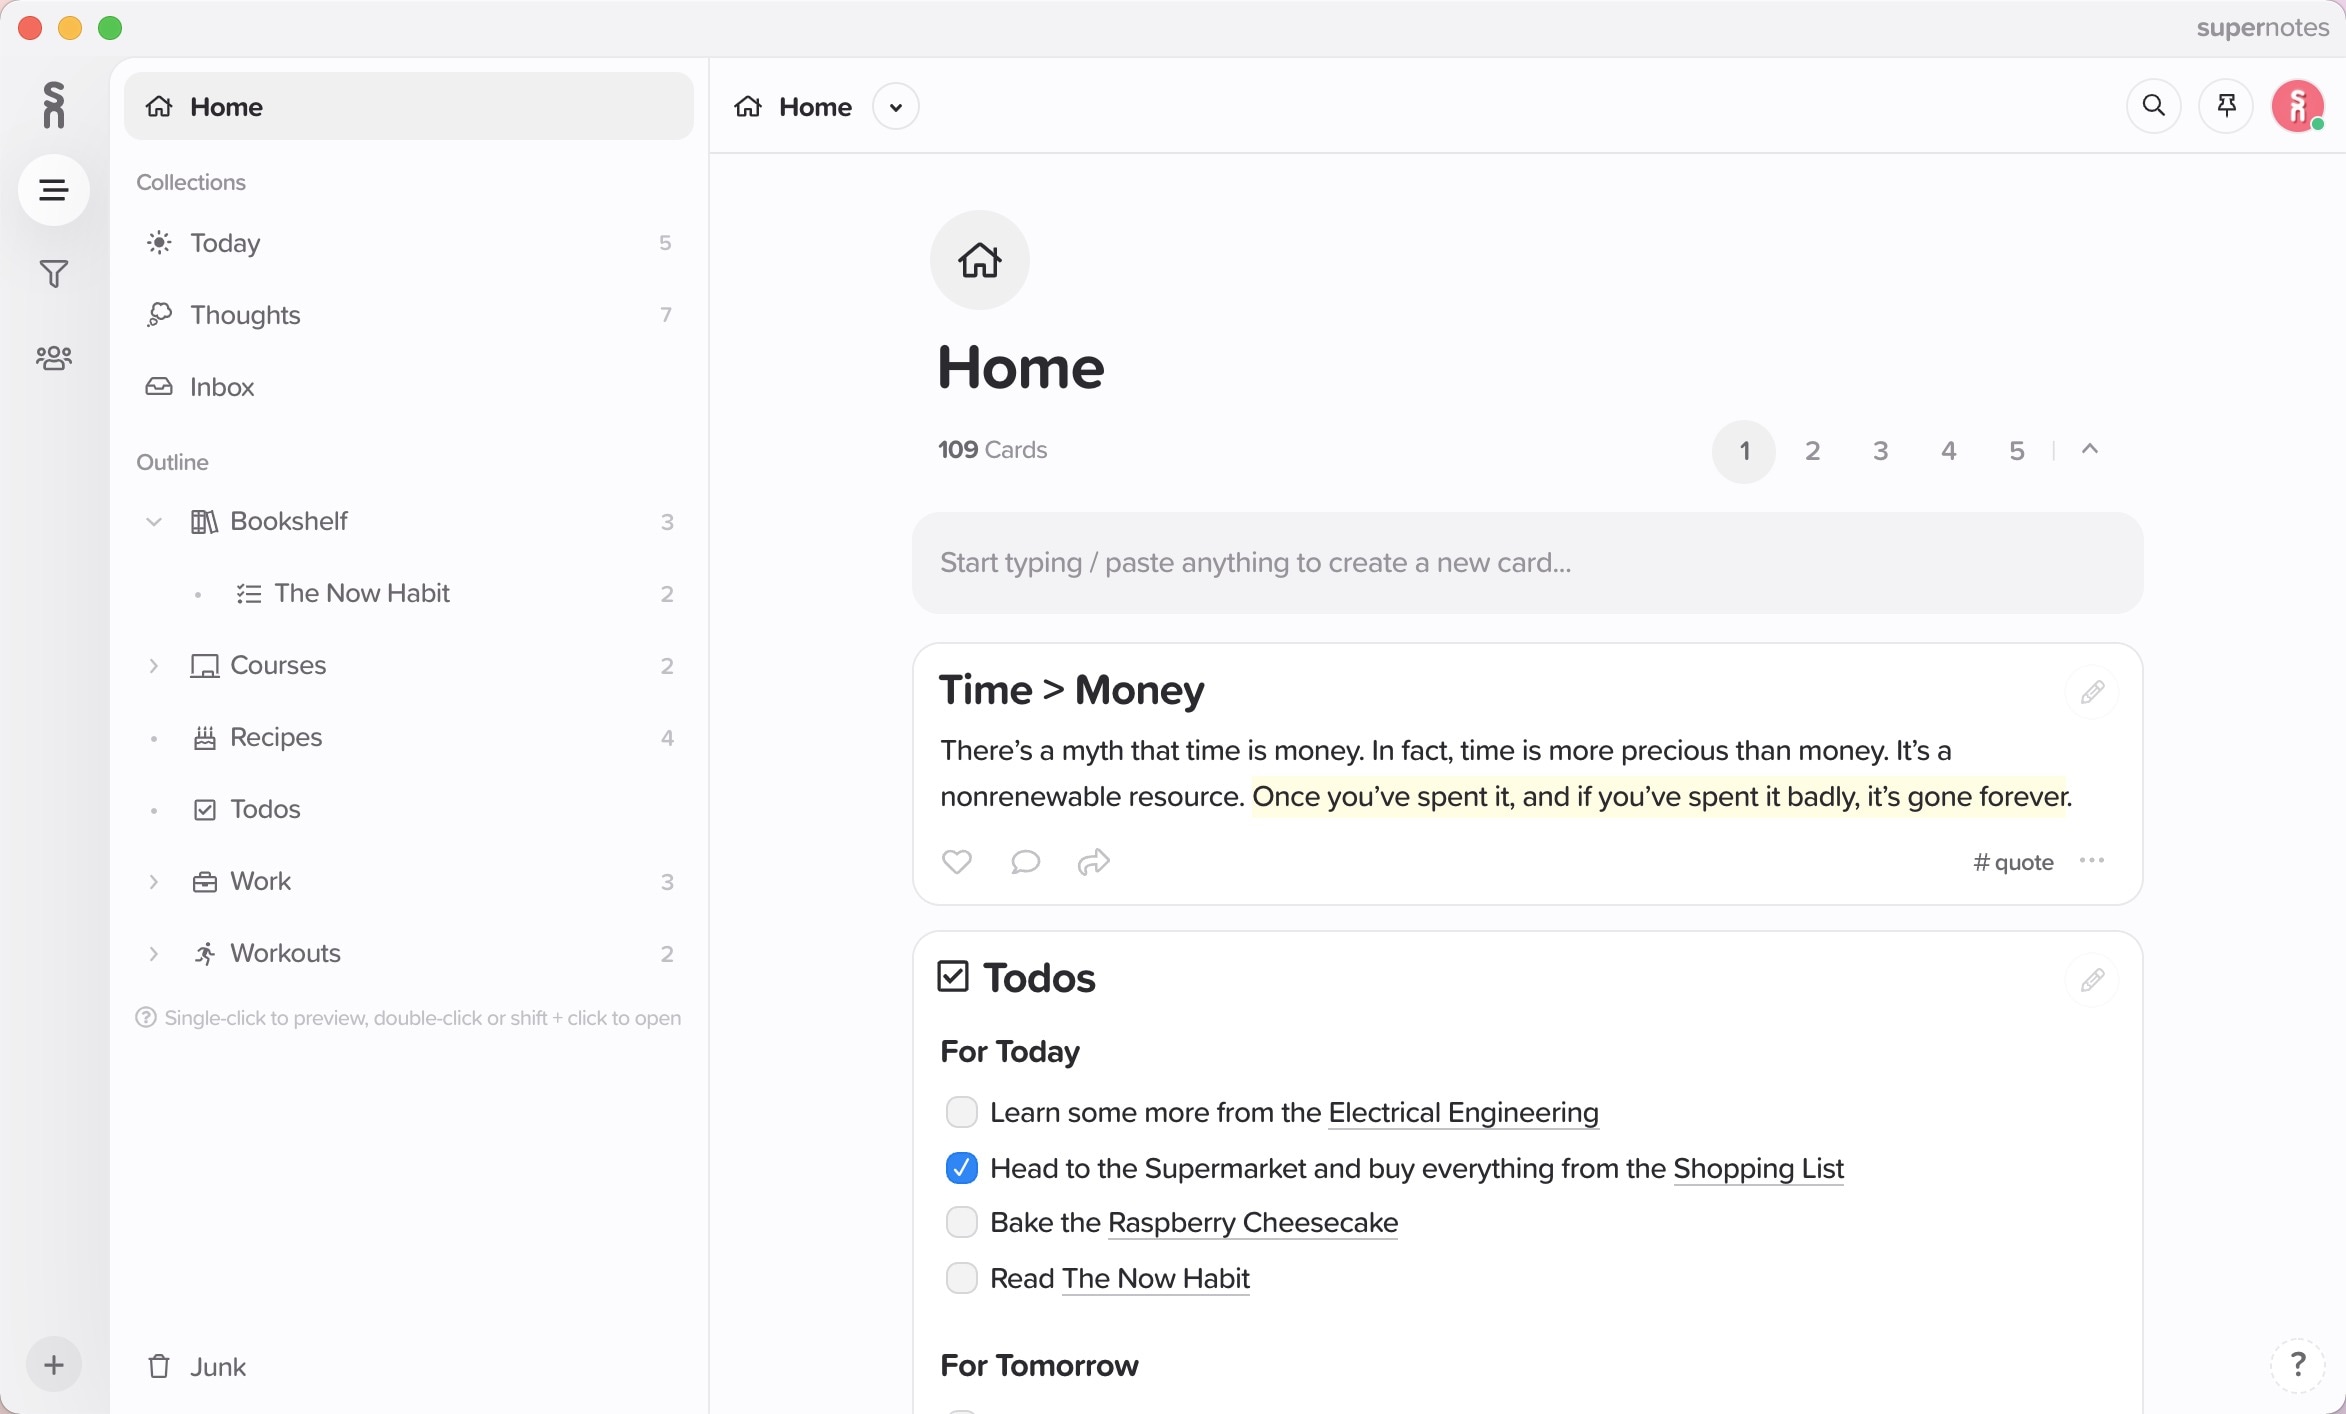2346x1414 pixels.
Task: Go to page 3 of the cards
Action: [1880, 450]
